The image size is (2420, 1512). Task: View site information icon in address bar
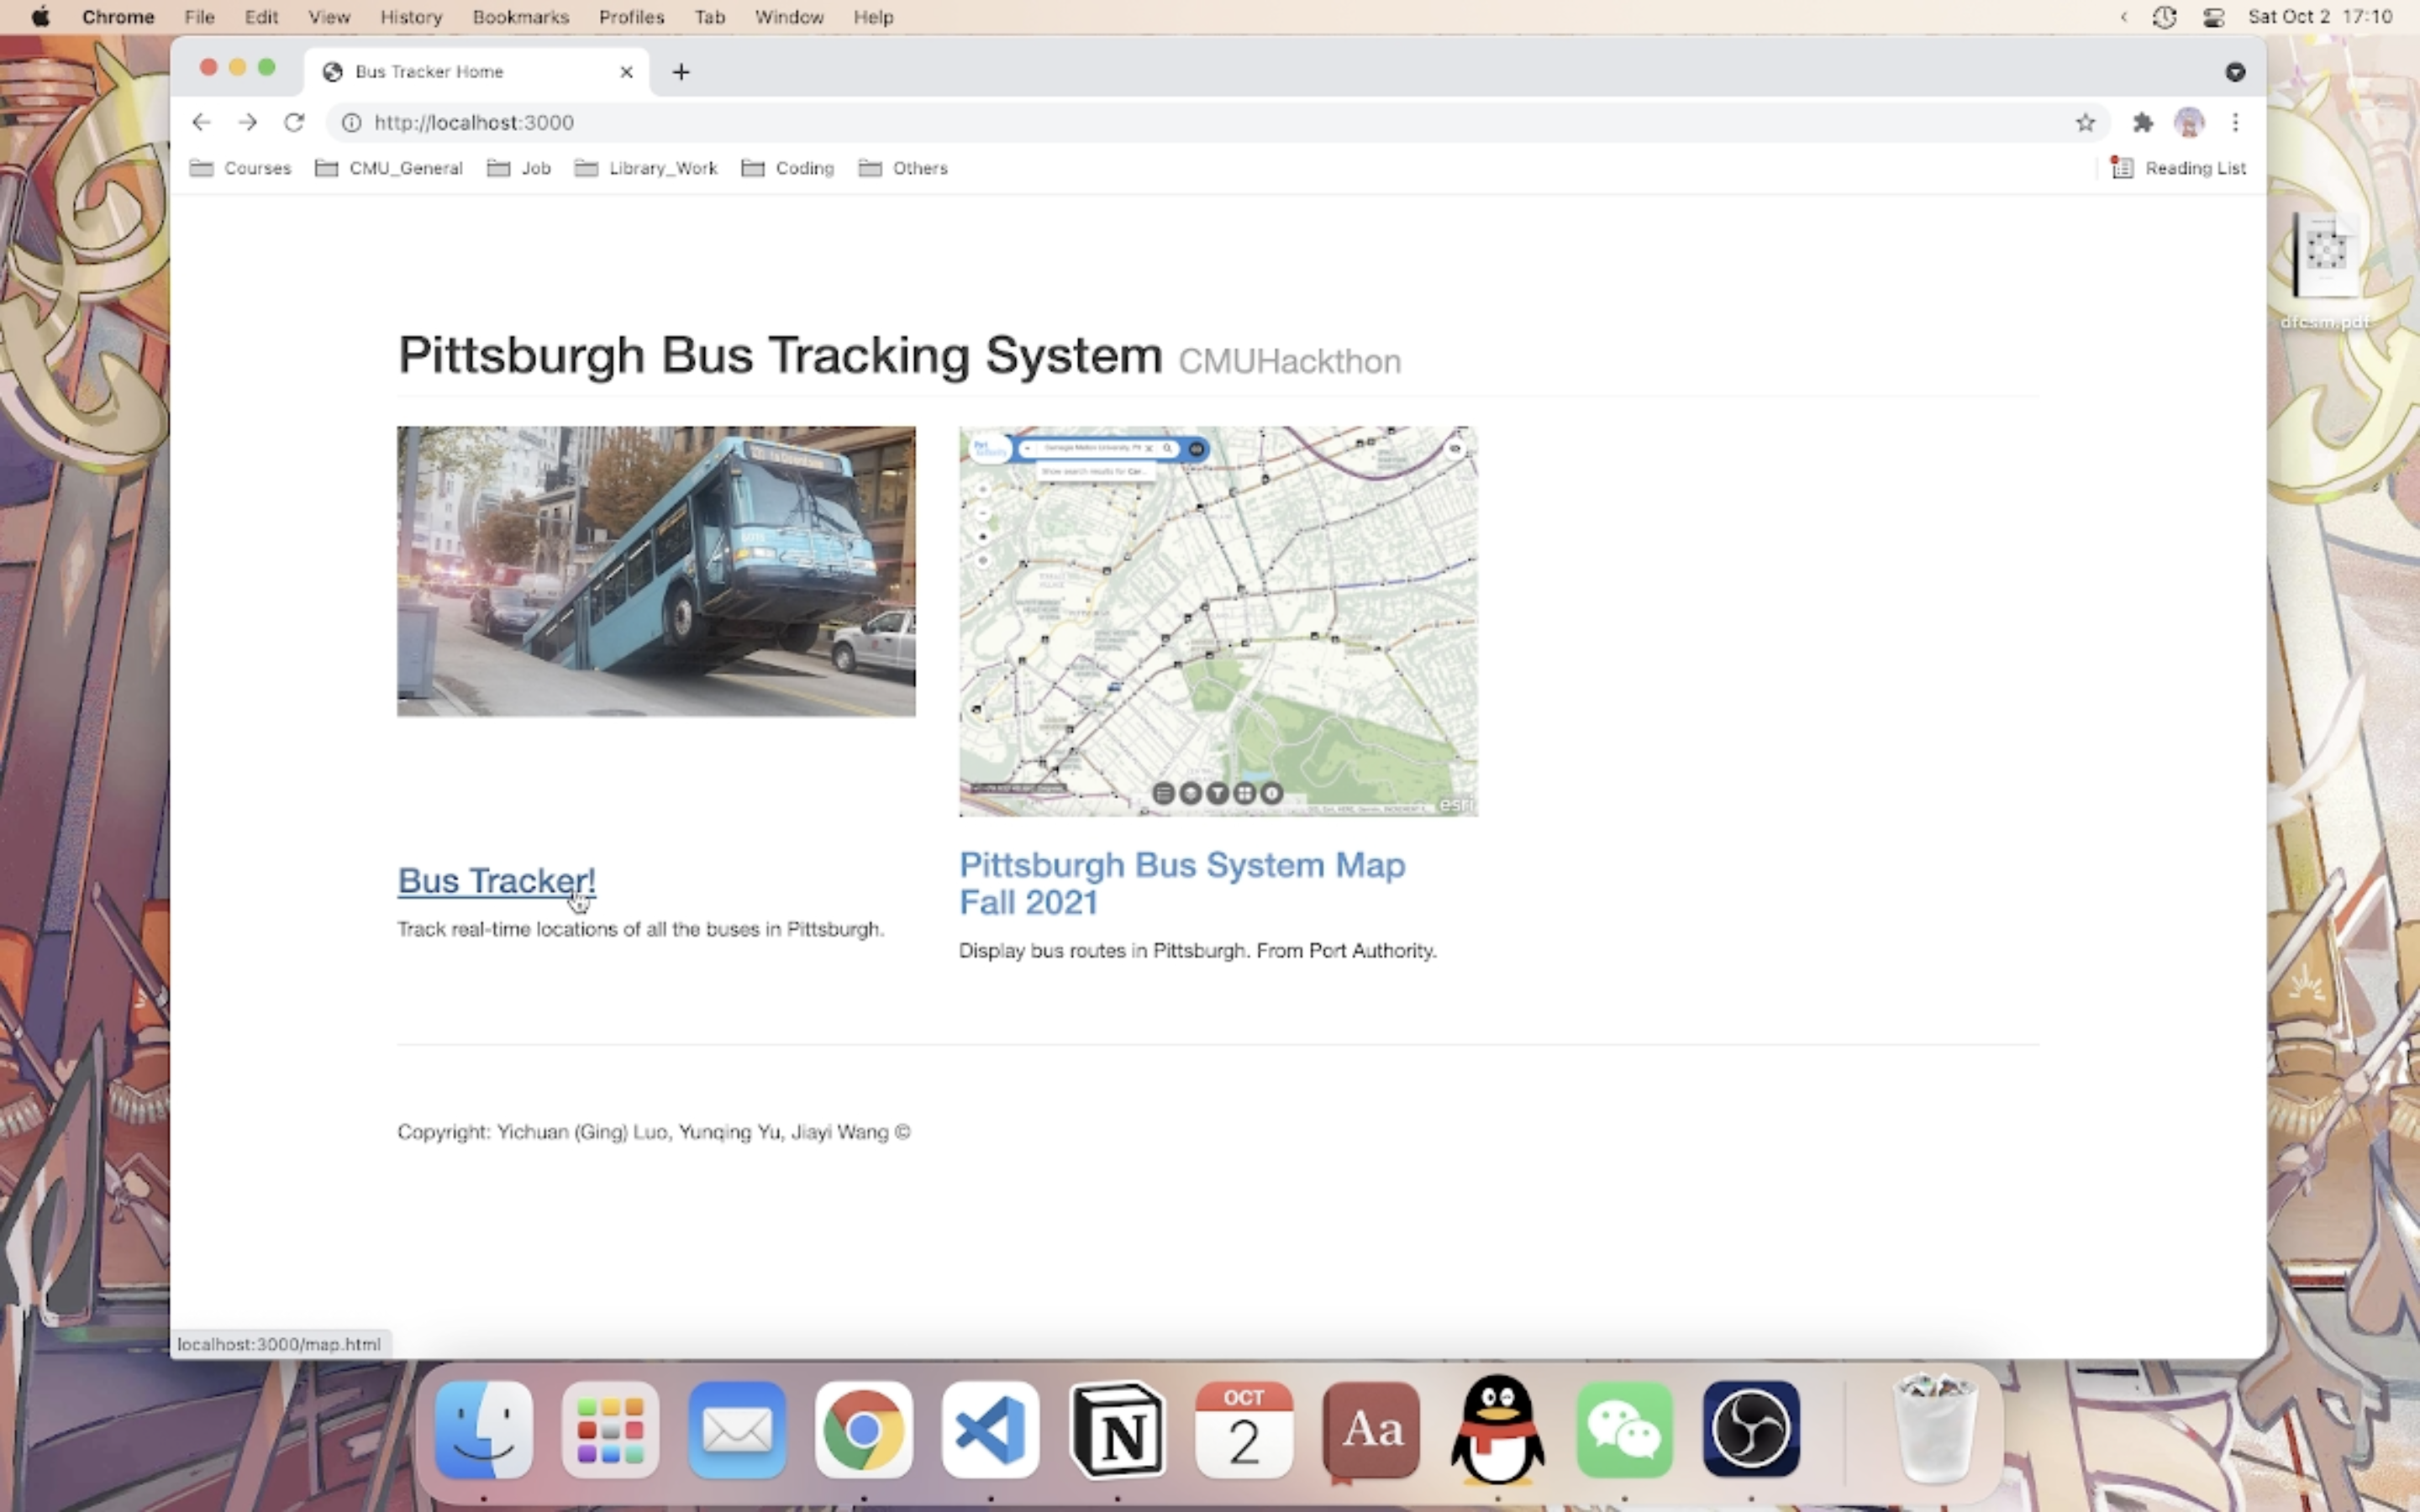pyautogui.click(x=351, y=122)
